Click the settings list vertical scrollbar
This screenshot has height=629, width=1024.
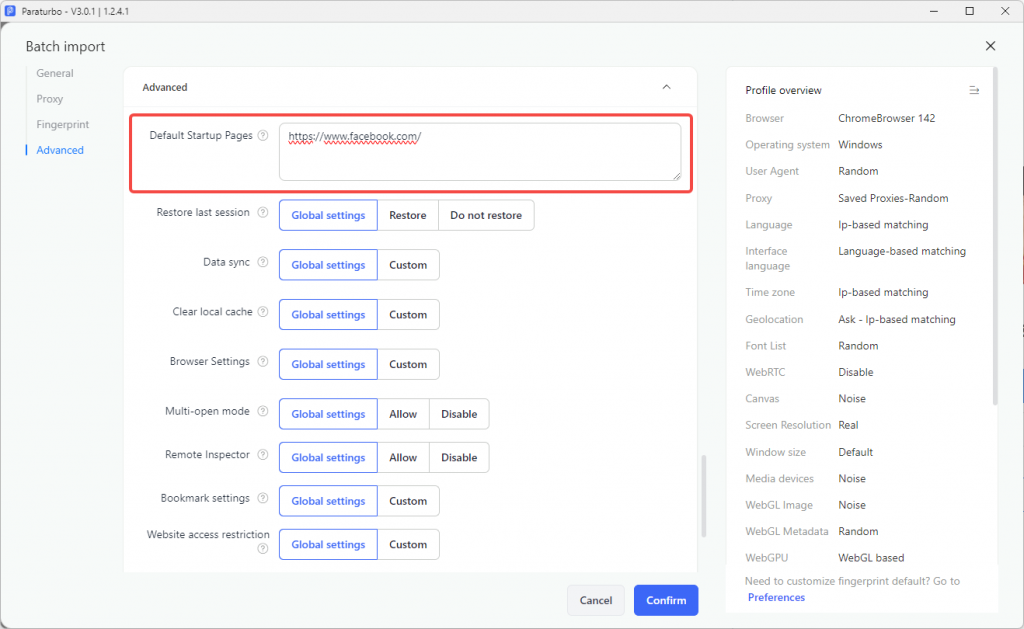tap(703, 496)
